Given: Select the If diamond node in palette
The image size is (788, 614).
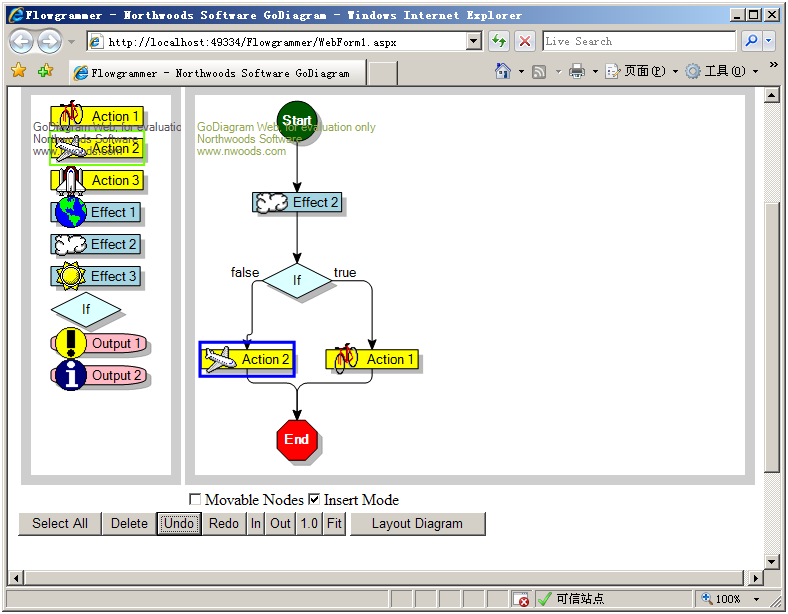Looking at the screenshot, I should tap(86, 309).
